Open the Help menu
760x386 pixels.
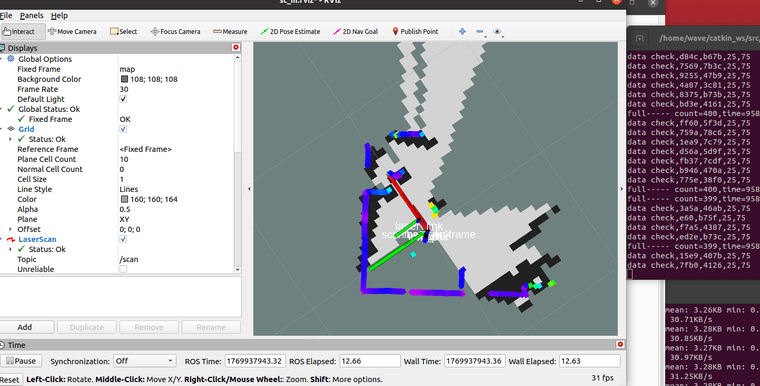point(59,16)
